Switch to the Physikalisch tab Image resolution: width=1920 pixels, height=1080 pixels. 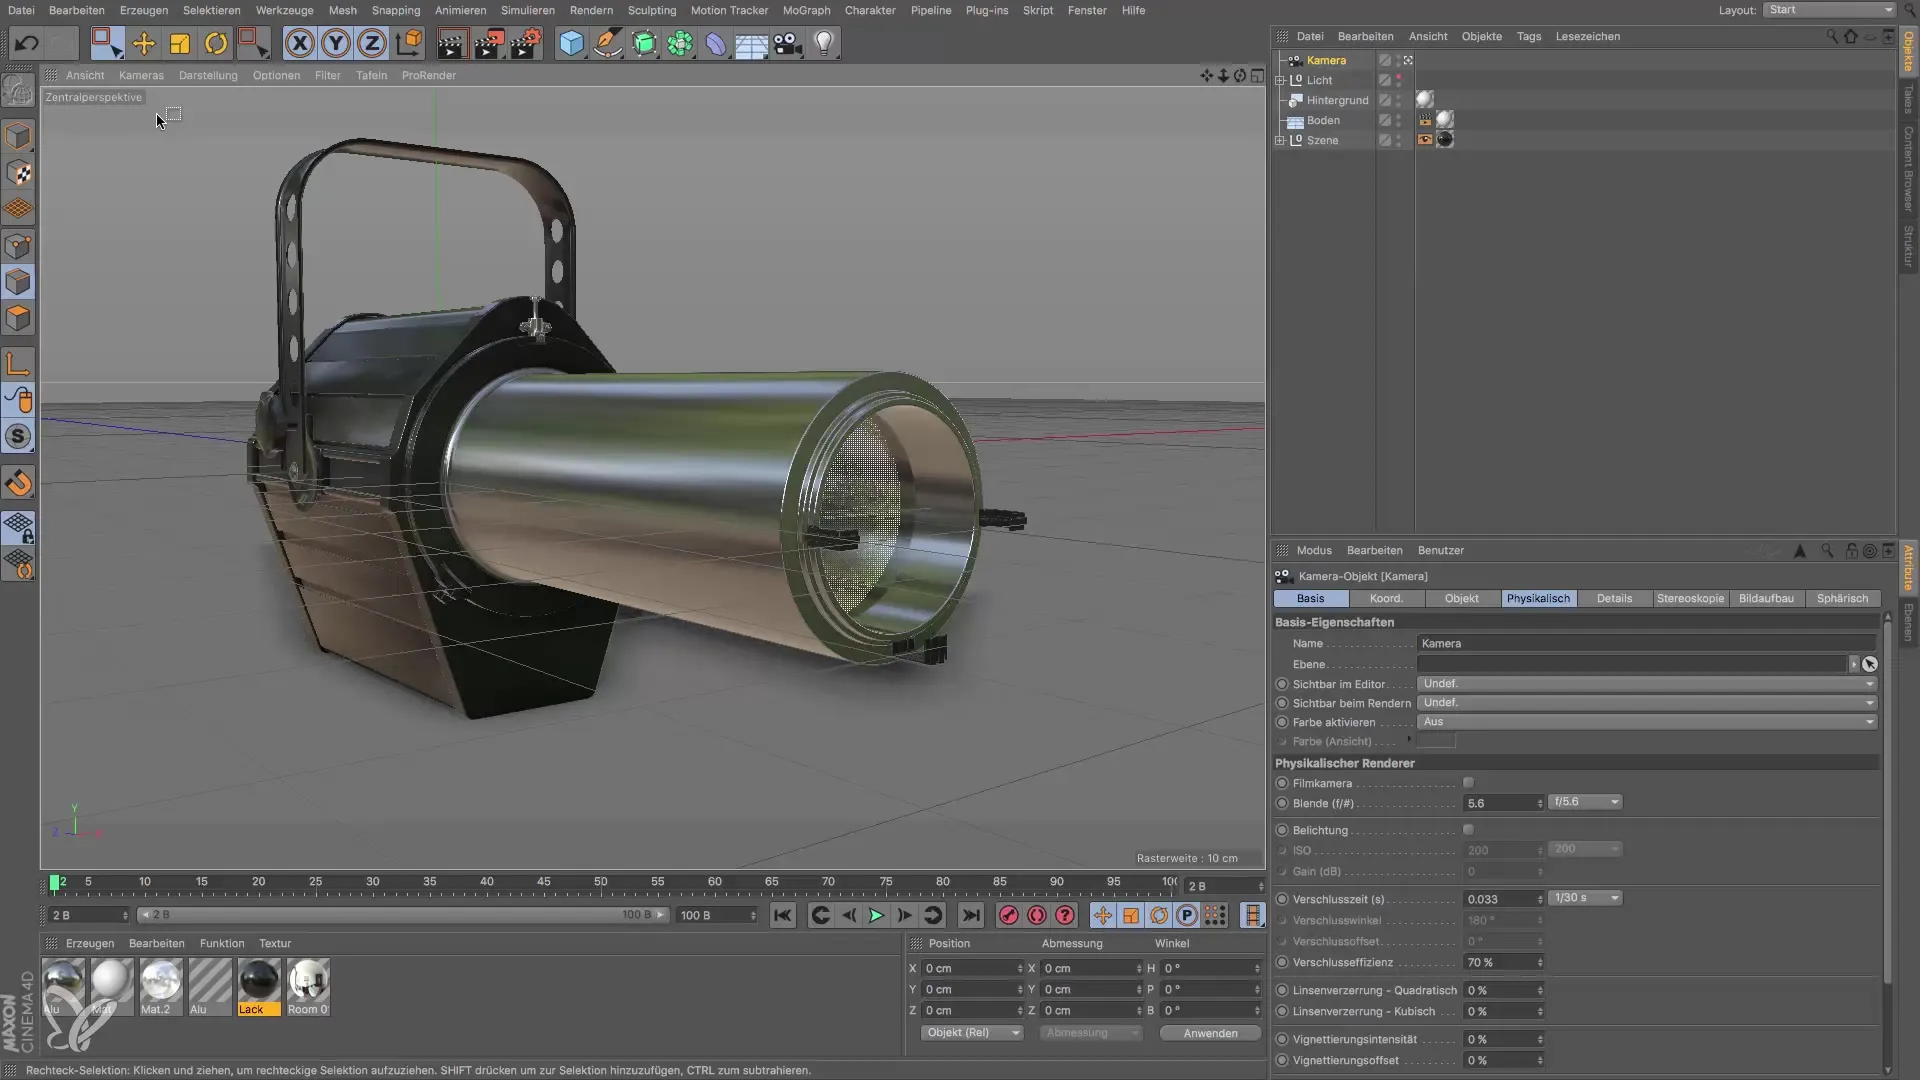(1539, 598)
